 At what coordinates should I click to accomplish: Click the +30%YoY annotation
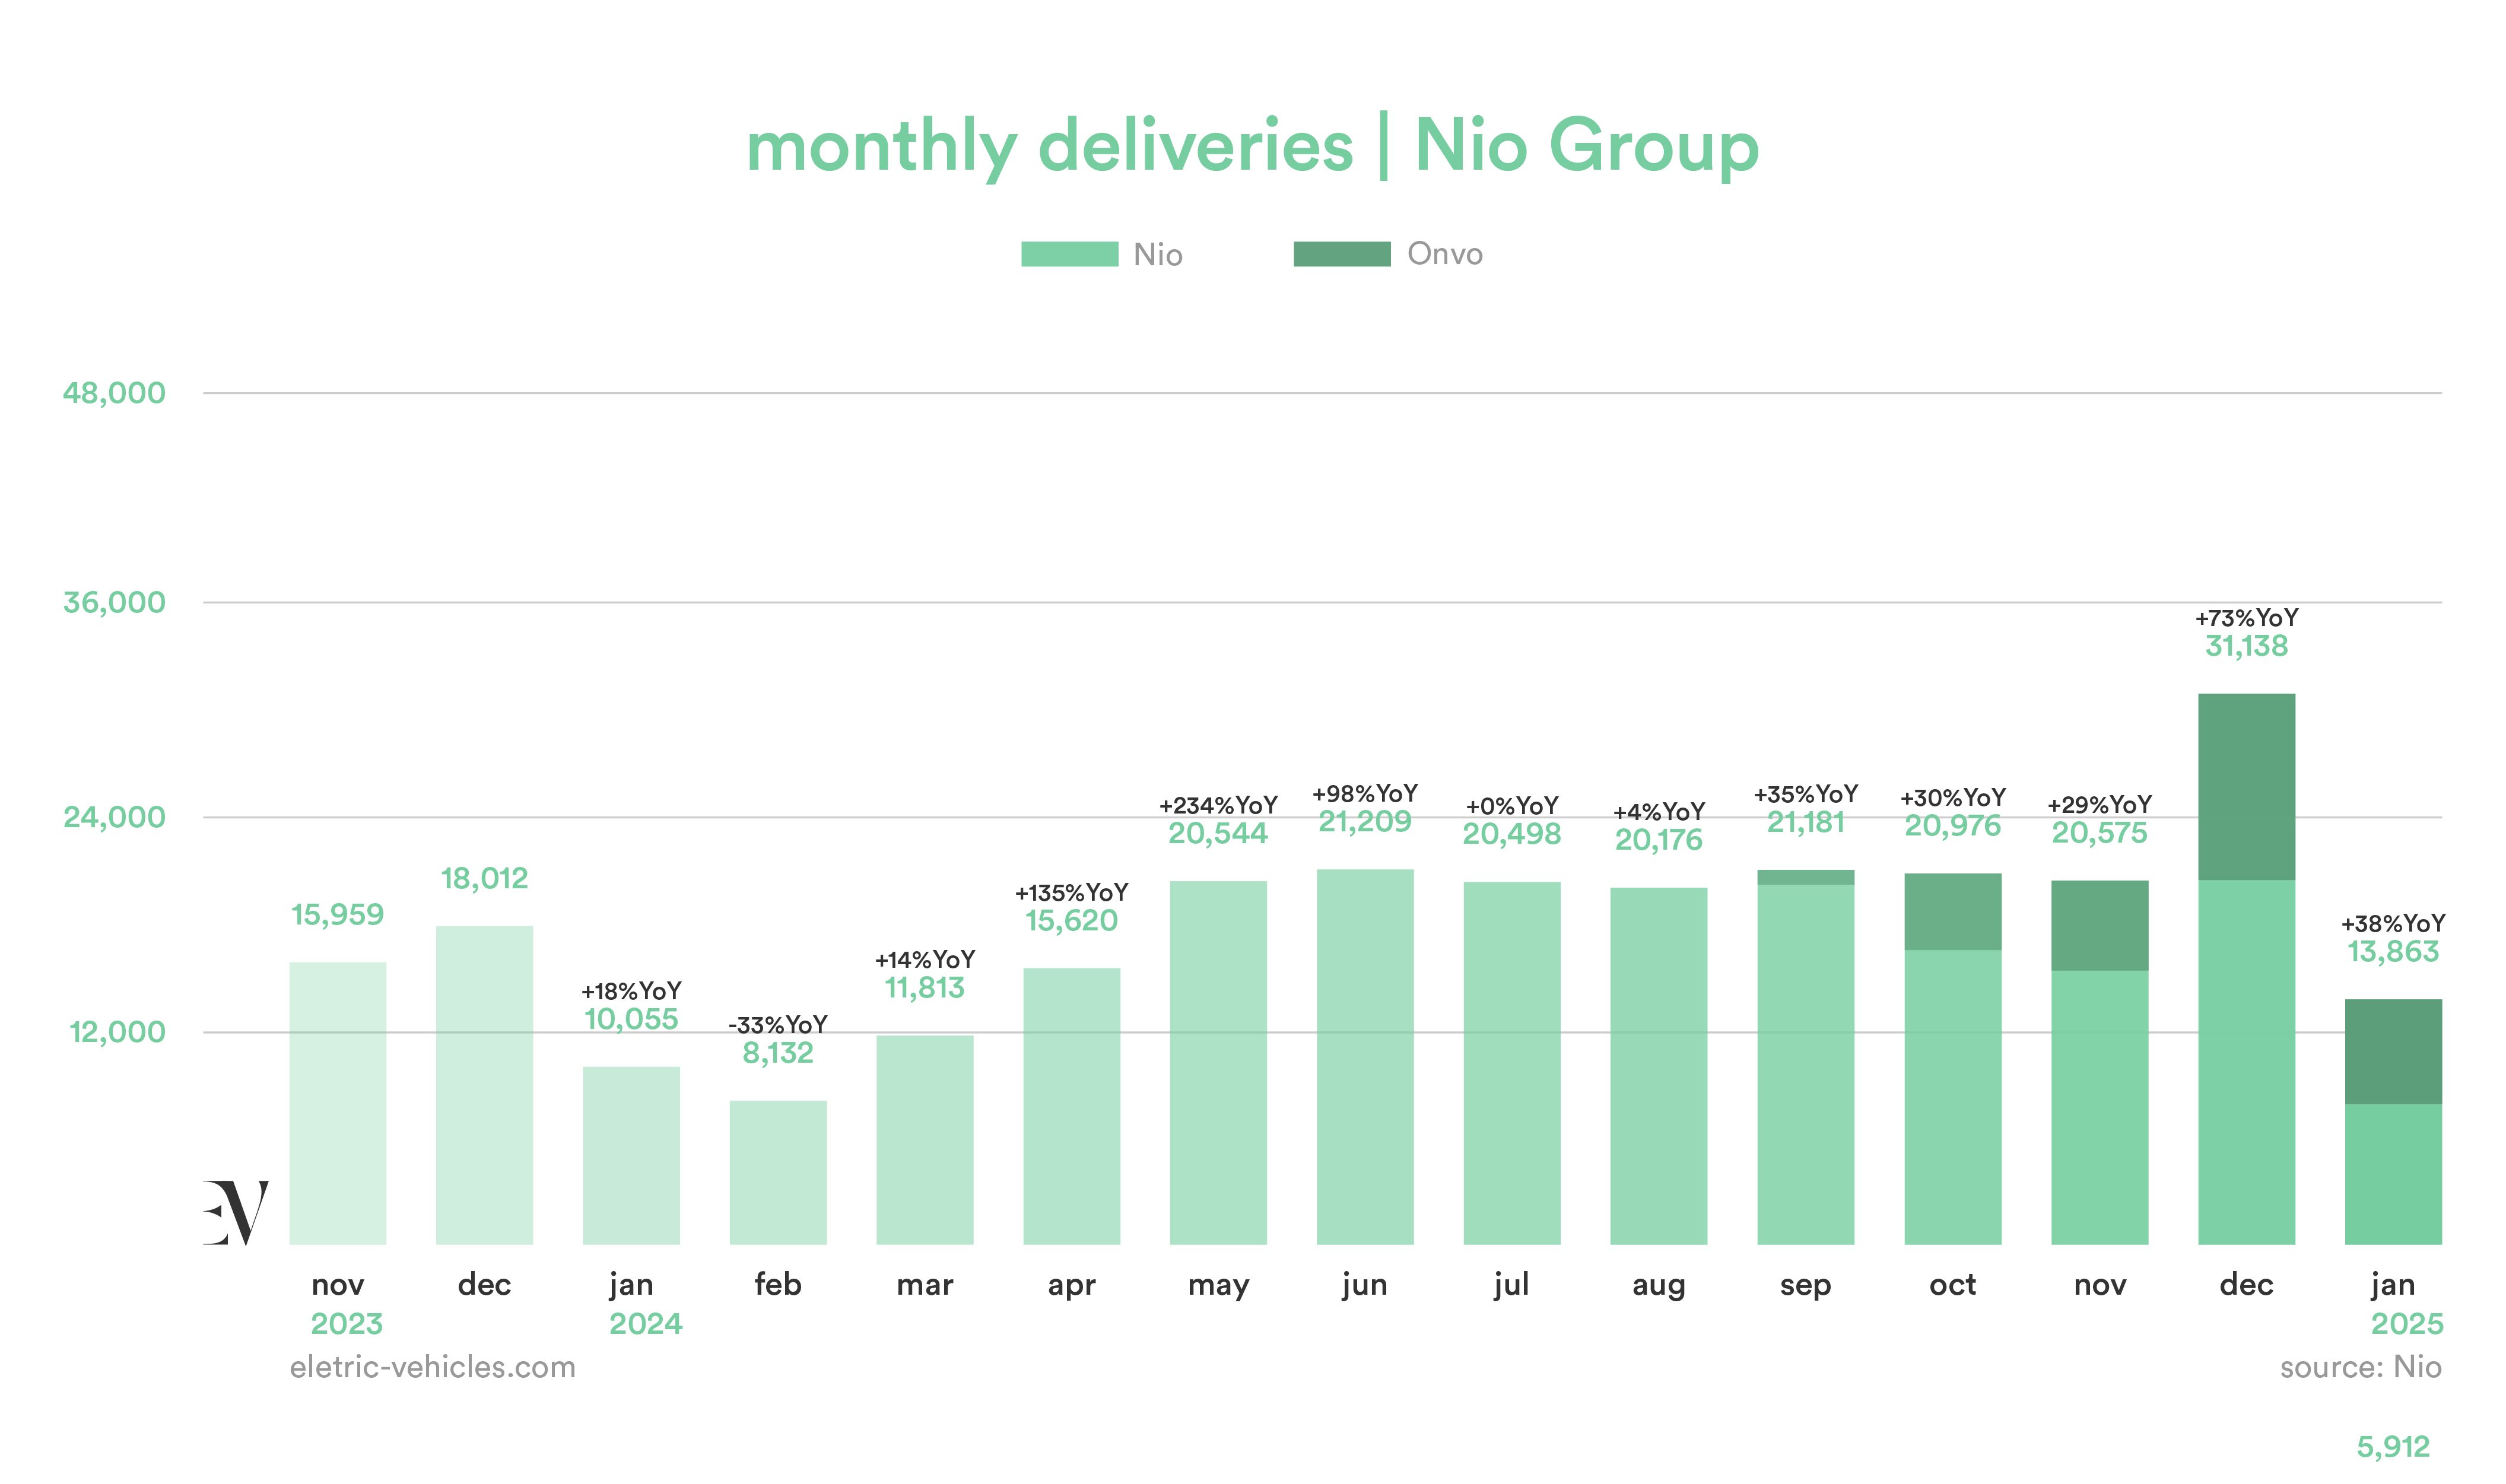[1953, 798]
